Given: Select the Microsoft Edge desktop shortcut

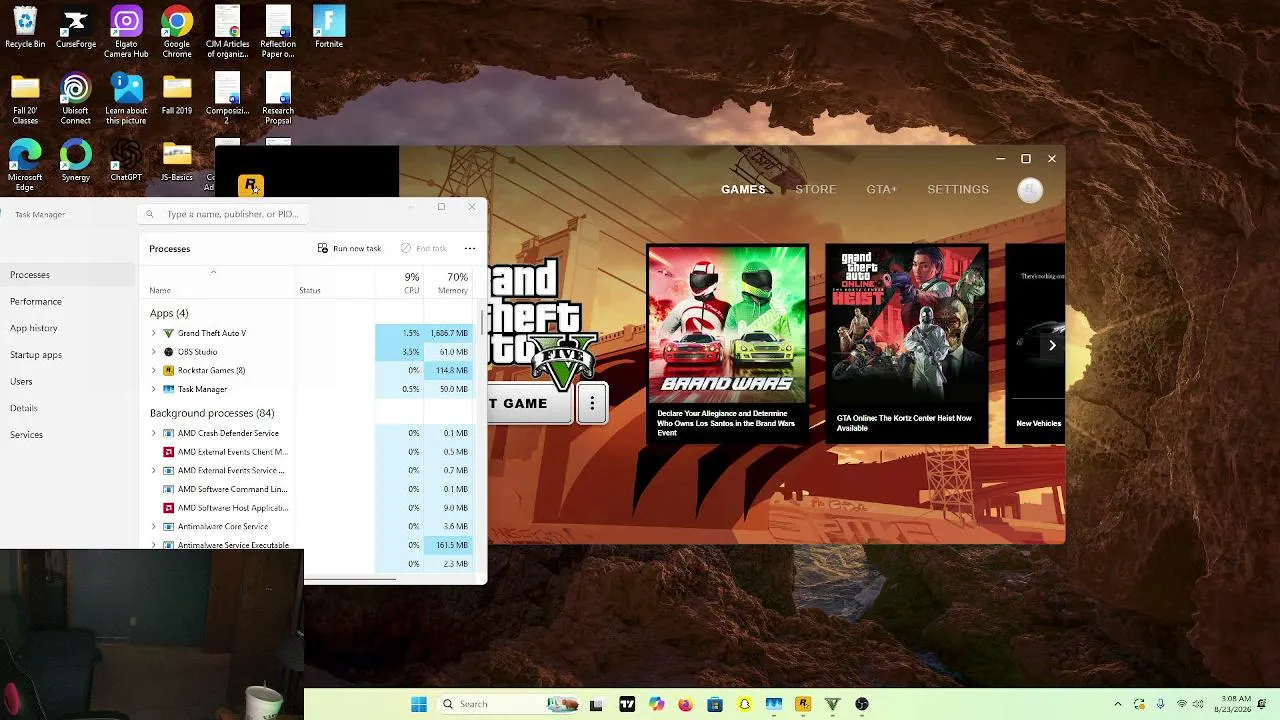Looking at the screenshot, I should pyautogui.click(x=25, y=165).
